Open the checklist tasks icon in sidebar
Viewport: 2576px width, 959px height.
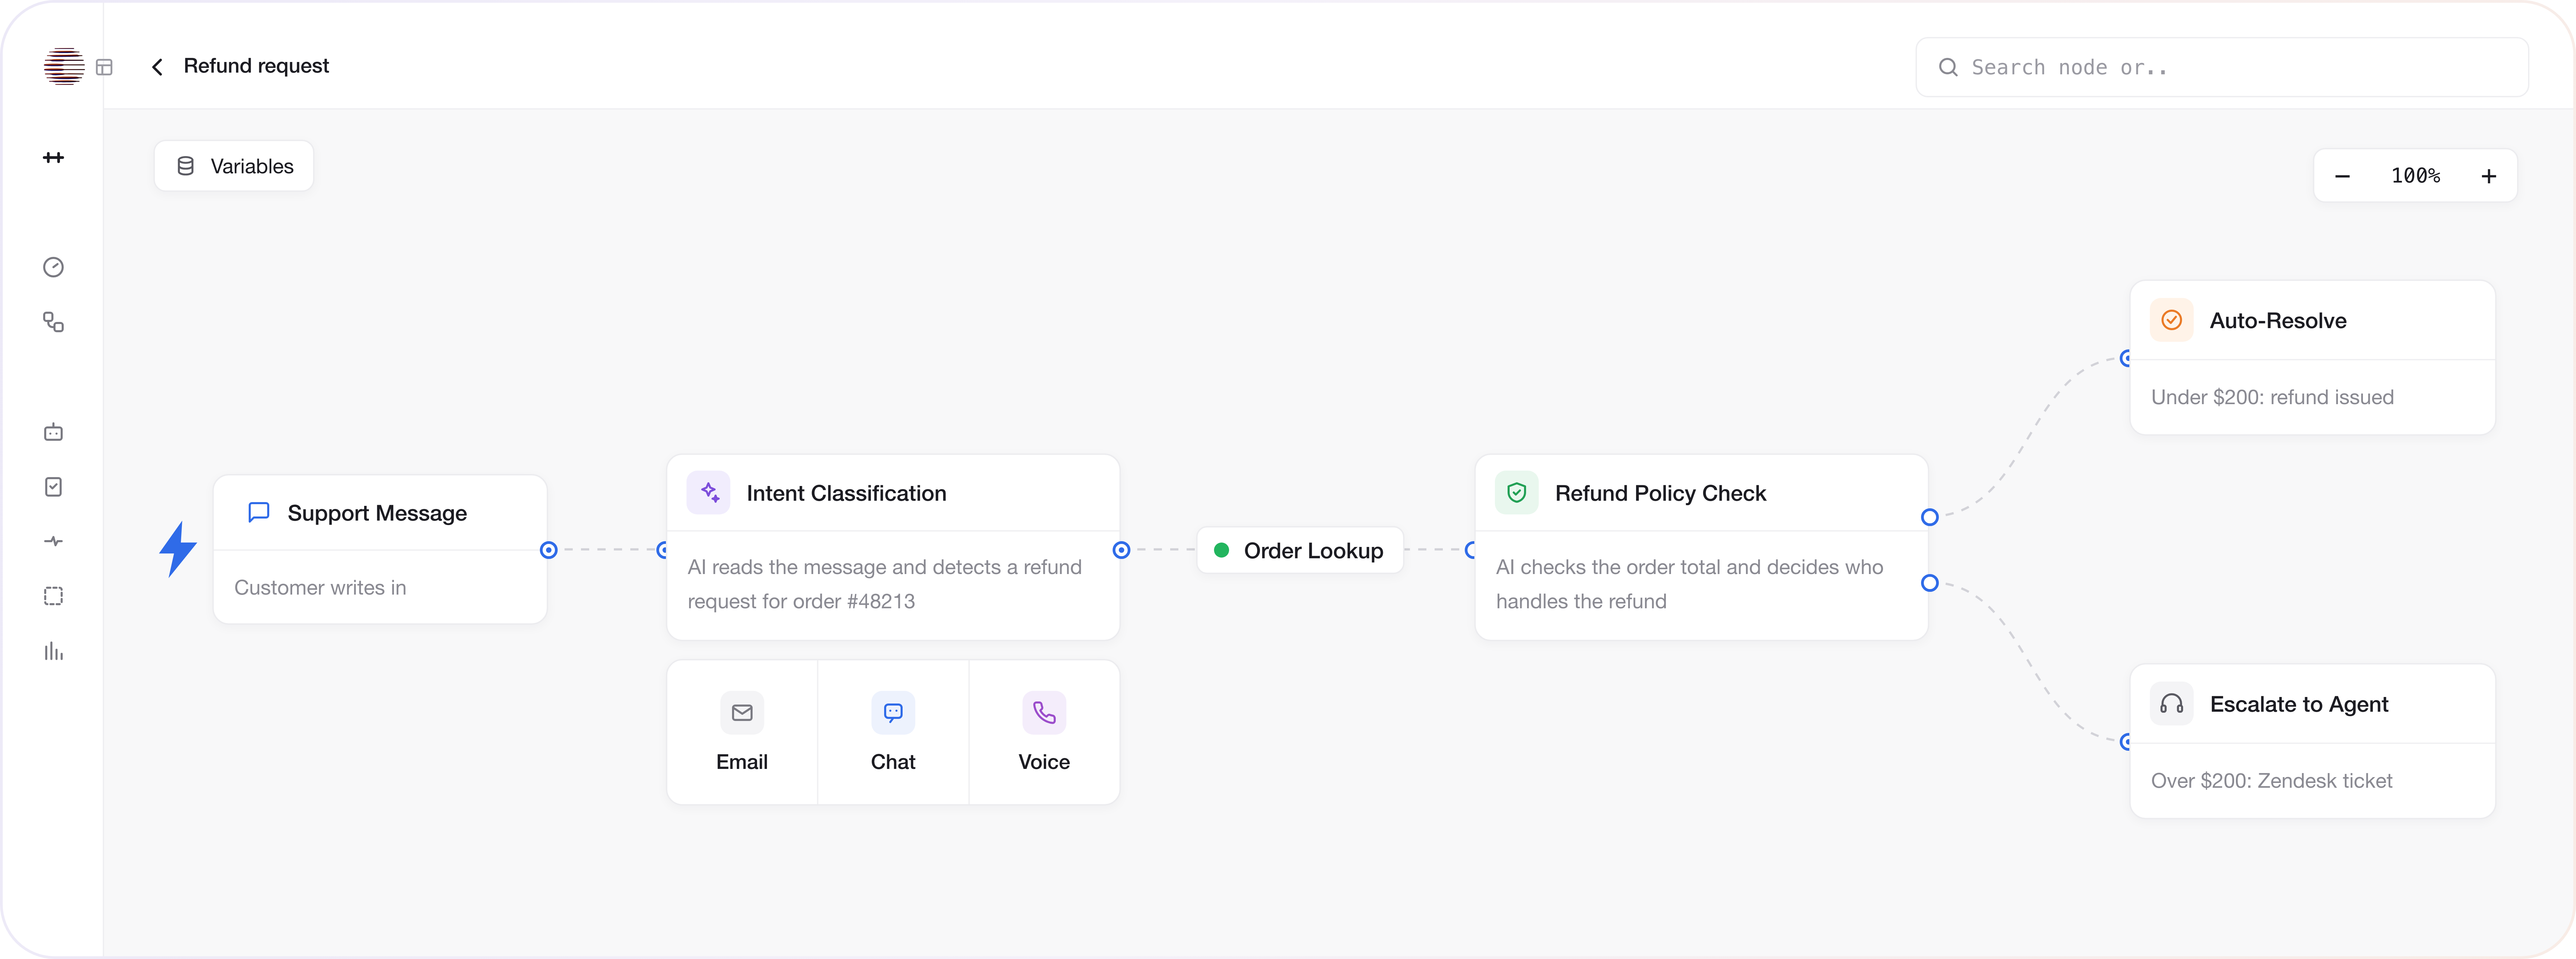coord(54,487)
